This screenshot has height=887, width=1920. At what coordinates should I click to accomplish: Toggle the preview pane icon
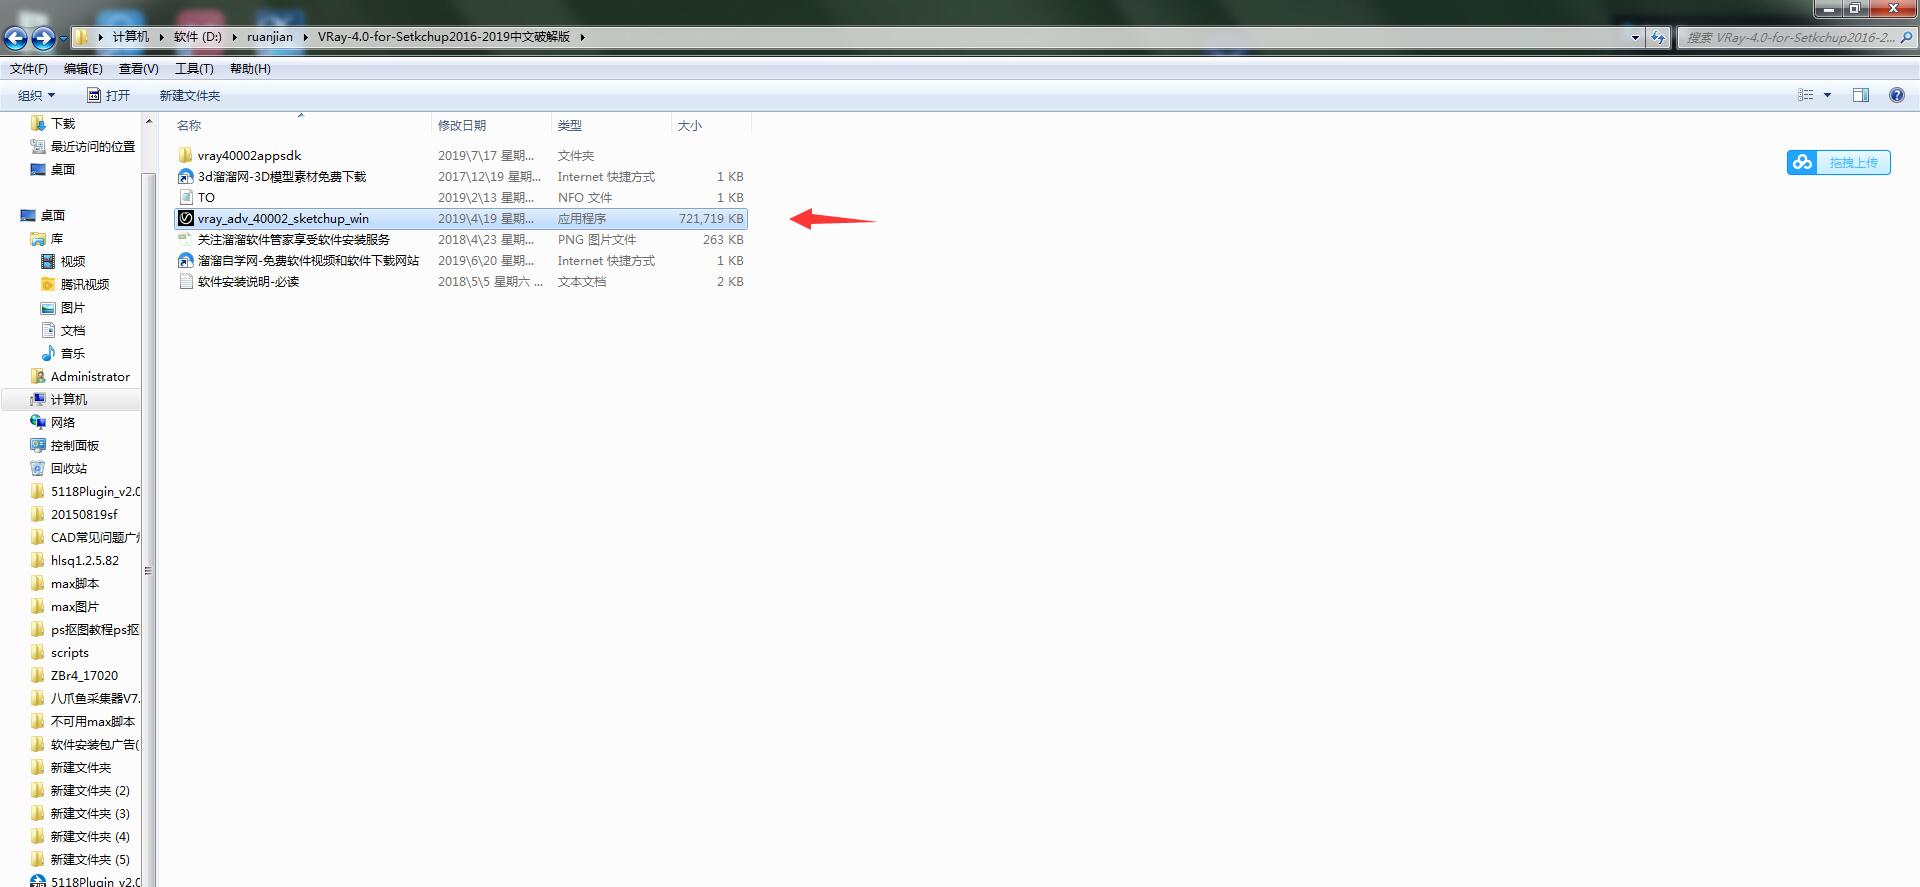(x=1860, y=95)
